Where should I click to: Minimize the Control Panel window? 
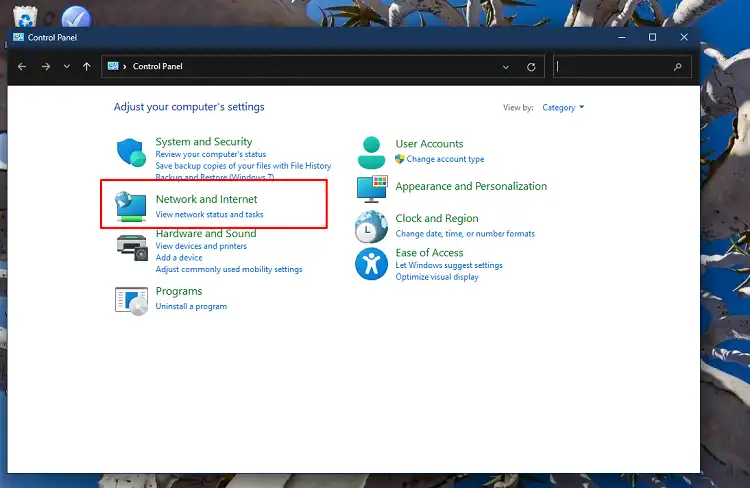coord(621,37)
